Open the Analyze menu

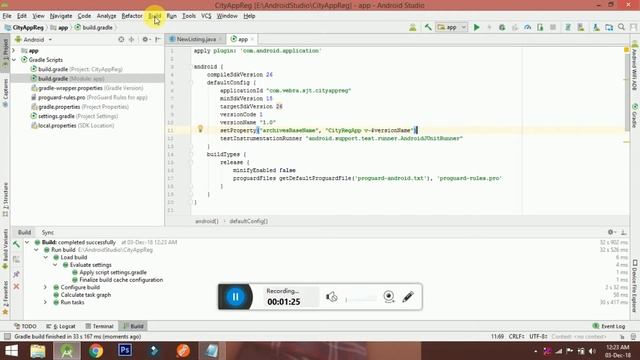coord(107,16)
